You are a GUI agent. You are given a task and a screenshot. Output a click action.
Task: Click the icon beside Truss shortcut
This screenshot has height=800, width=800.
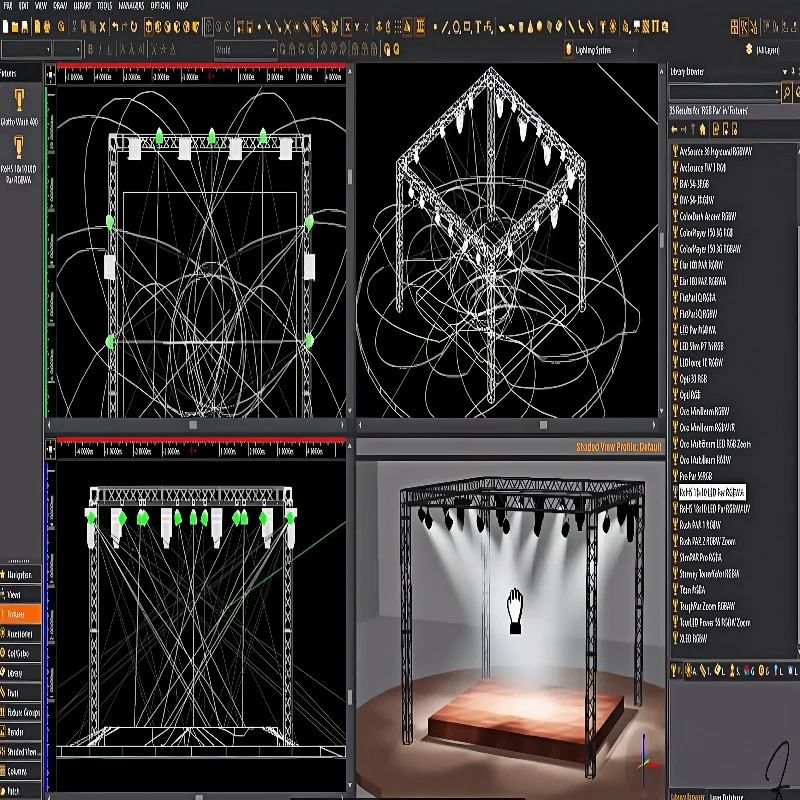coord(3,692)
